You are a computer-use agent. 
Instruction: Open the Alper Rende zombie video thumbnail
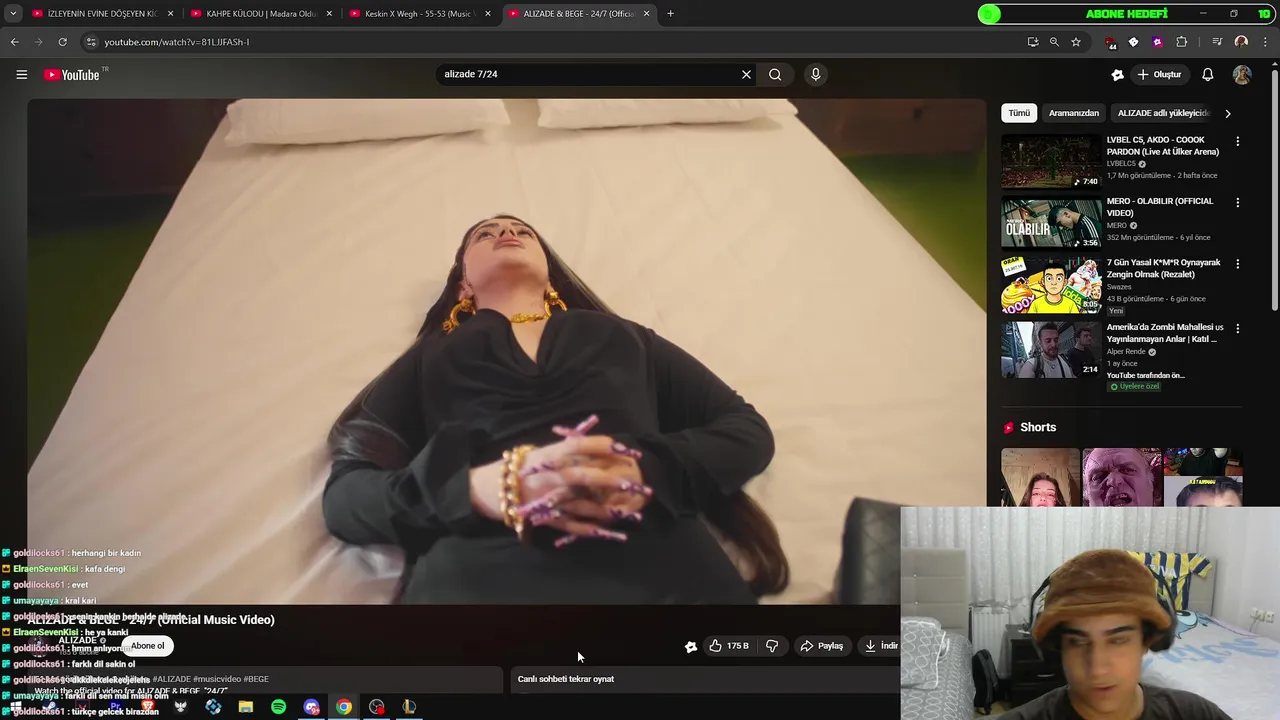coord(1051,349)
